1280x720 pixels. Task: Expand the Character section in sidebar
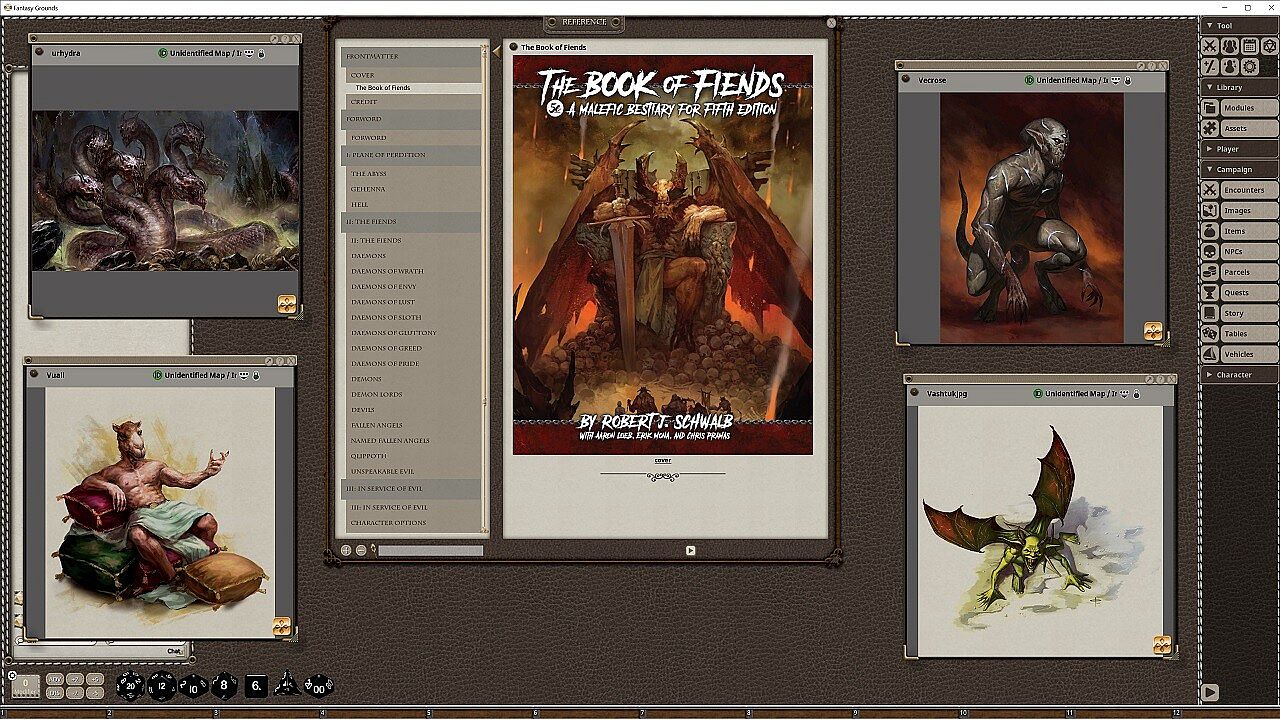tap(1239, 375)
